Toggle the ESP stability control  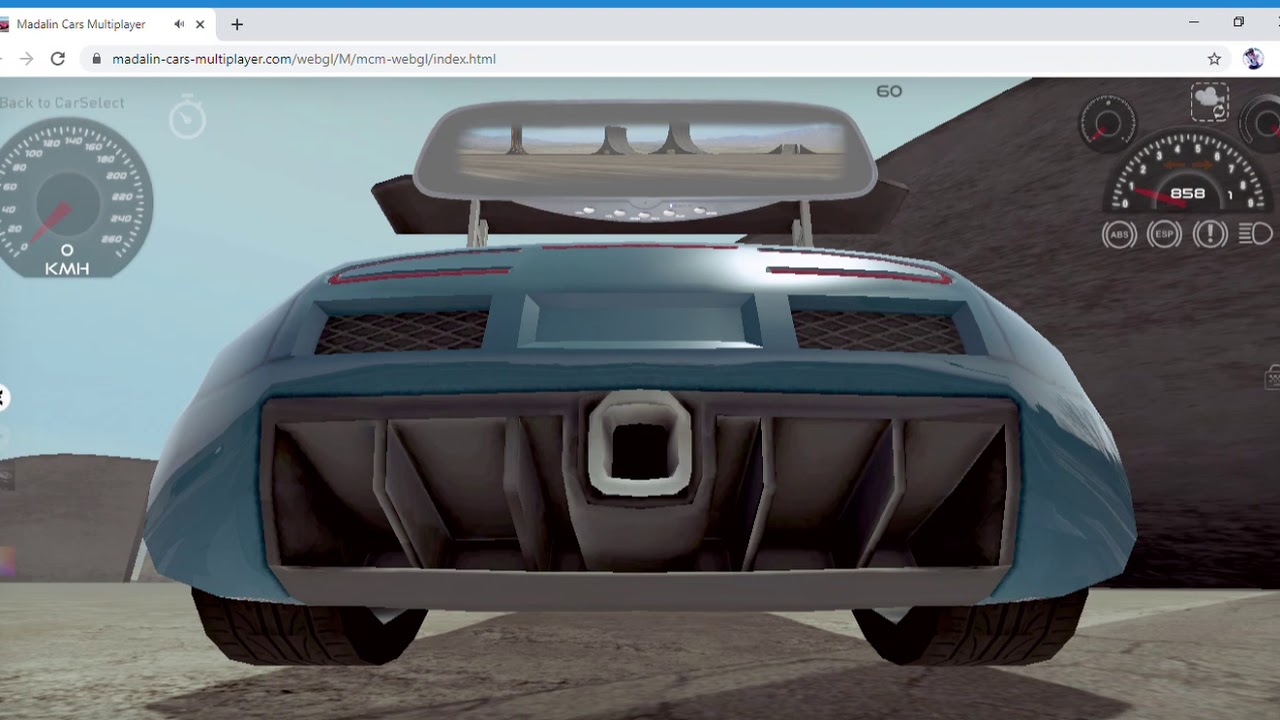click(1164, 234)
